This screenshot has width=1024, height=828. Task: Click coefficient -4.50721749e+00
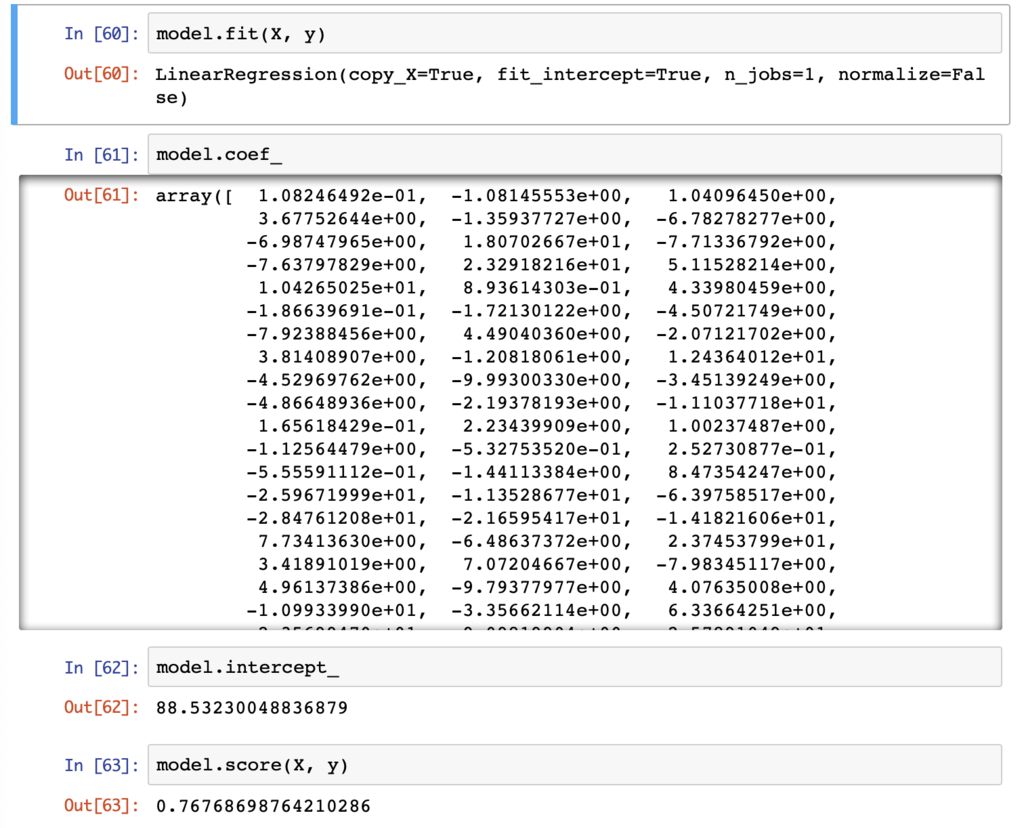tap(741, 311)
